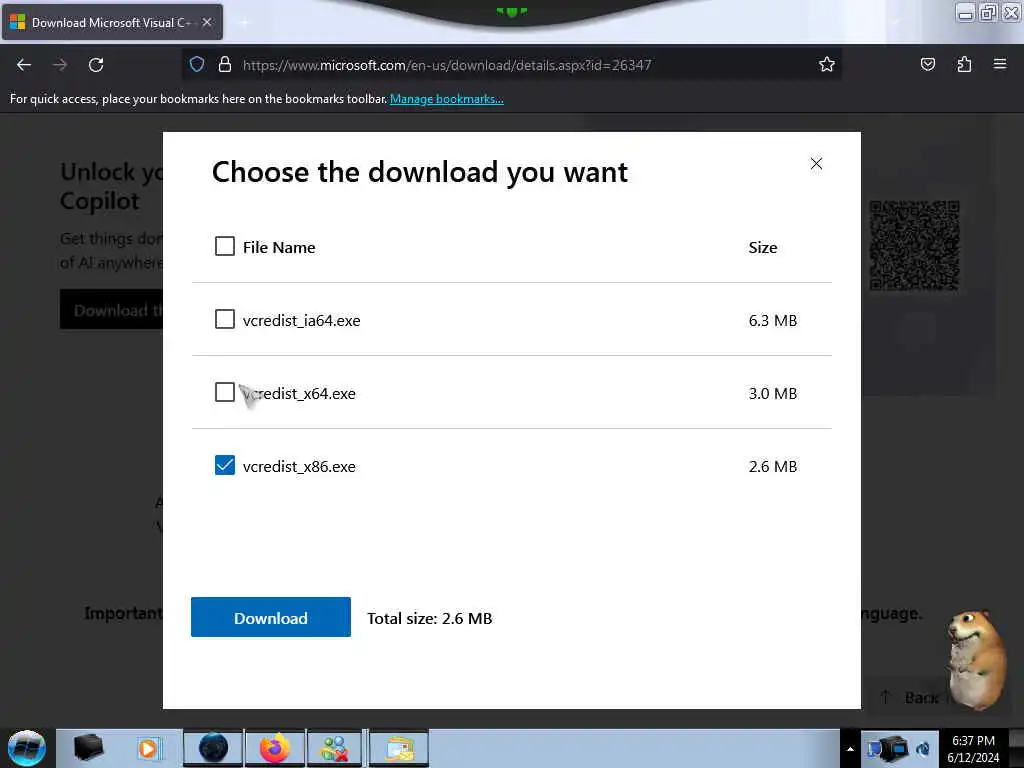This screenshot has height=768, width=1024.
Task: Open the Pocket save icon
Action: coord(927,65)
